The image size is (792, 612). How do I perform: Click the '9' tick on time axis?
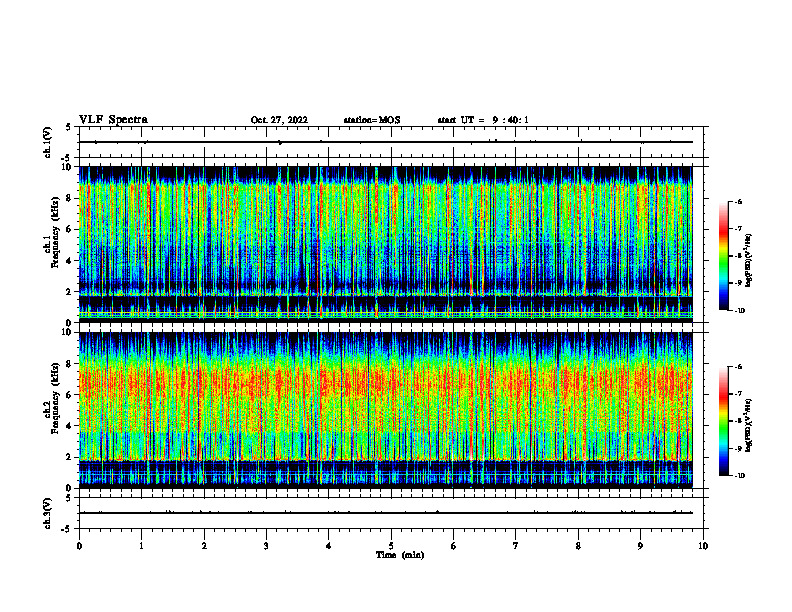[x=640, y=546]
